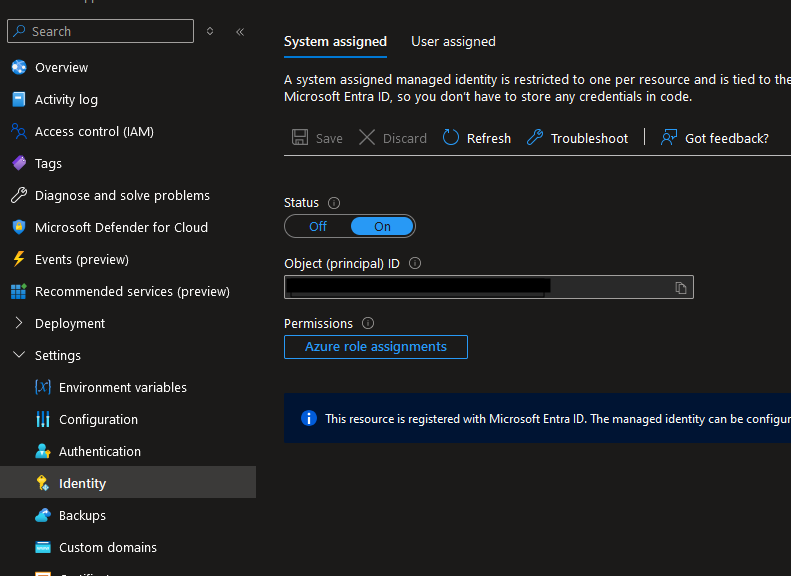The width and height of the screenshot is (791, 576).
Task: Click the Backups cloud icon
Action: point(42,515)
